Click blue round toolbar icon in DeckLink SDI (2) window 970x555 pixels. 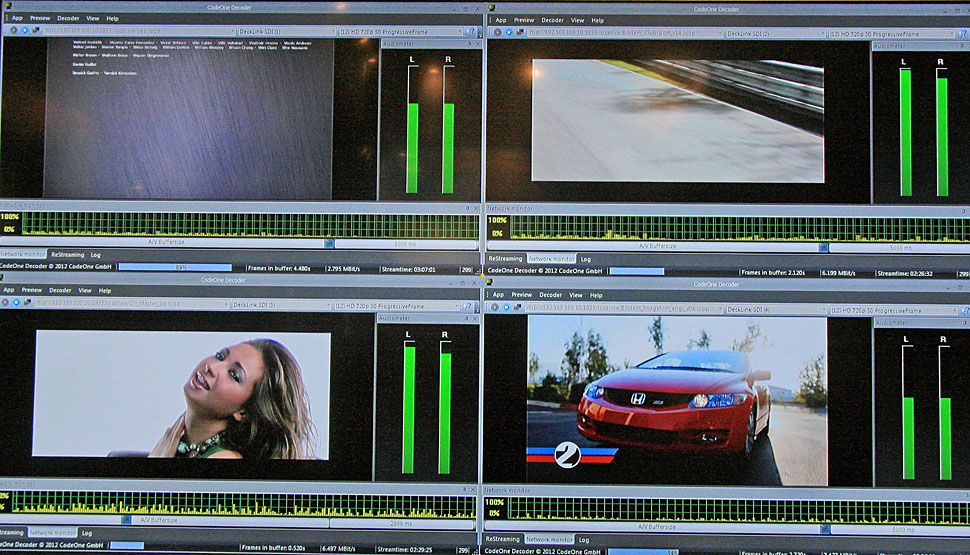click(x=507, y=32)
